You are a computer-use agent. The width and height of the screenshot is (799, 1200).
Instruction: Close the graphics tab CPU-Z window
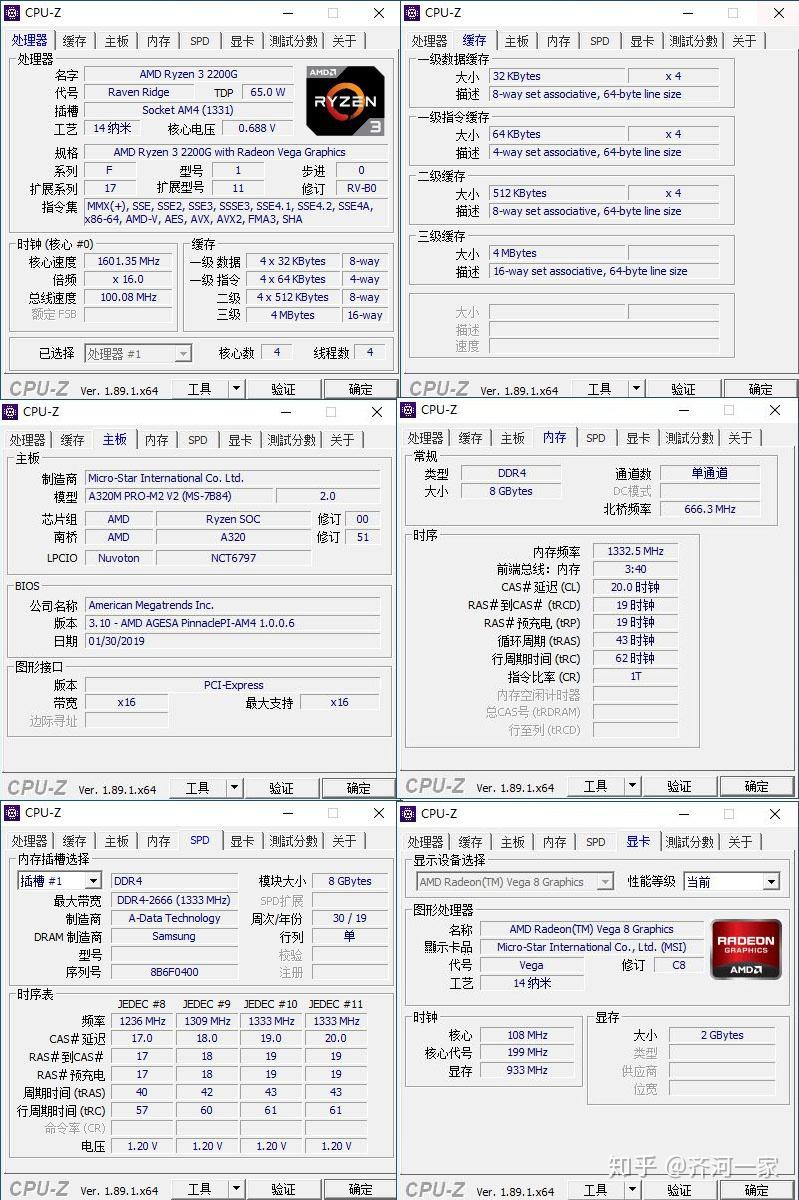(x=774, y=814)
